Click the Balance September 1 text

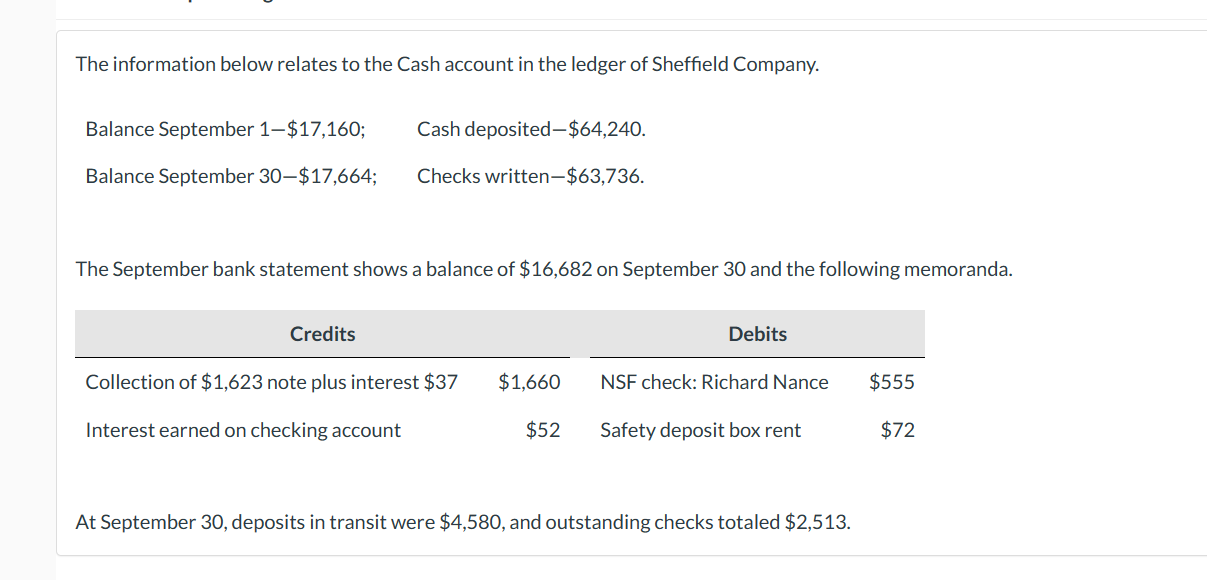click(226, 129)
